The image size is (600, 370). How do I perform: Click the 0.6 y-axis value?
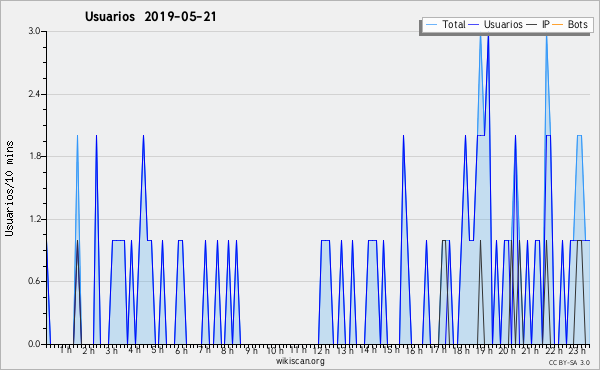pyautogui.click(x=34, y=281)
